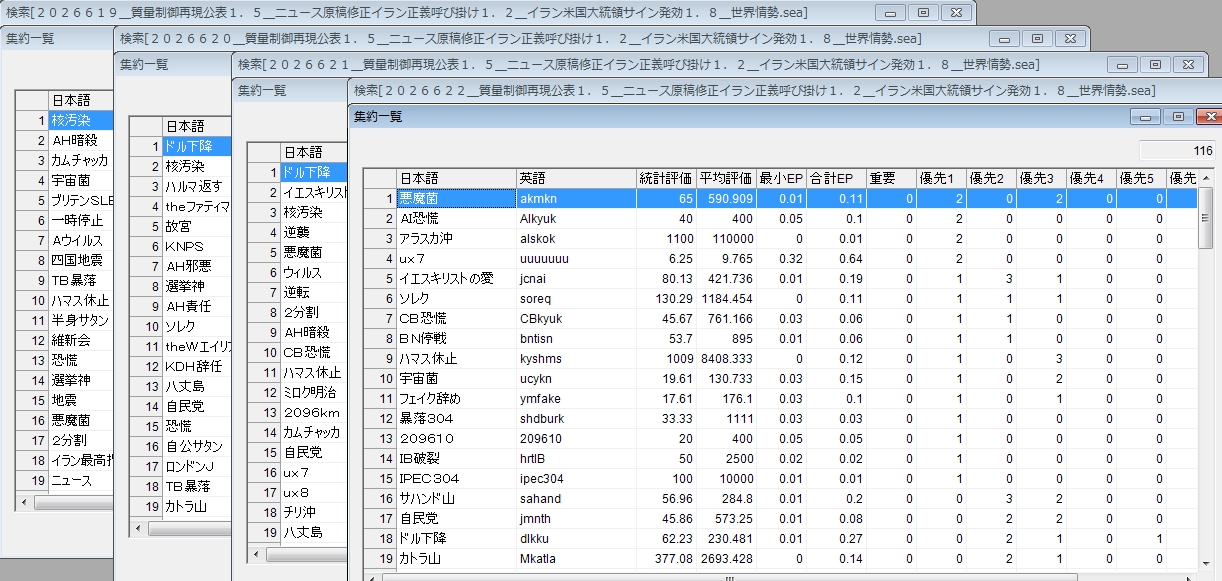Click the 優先4 column header
This screenshot has height=581, width=1222.
point(1091,178)
